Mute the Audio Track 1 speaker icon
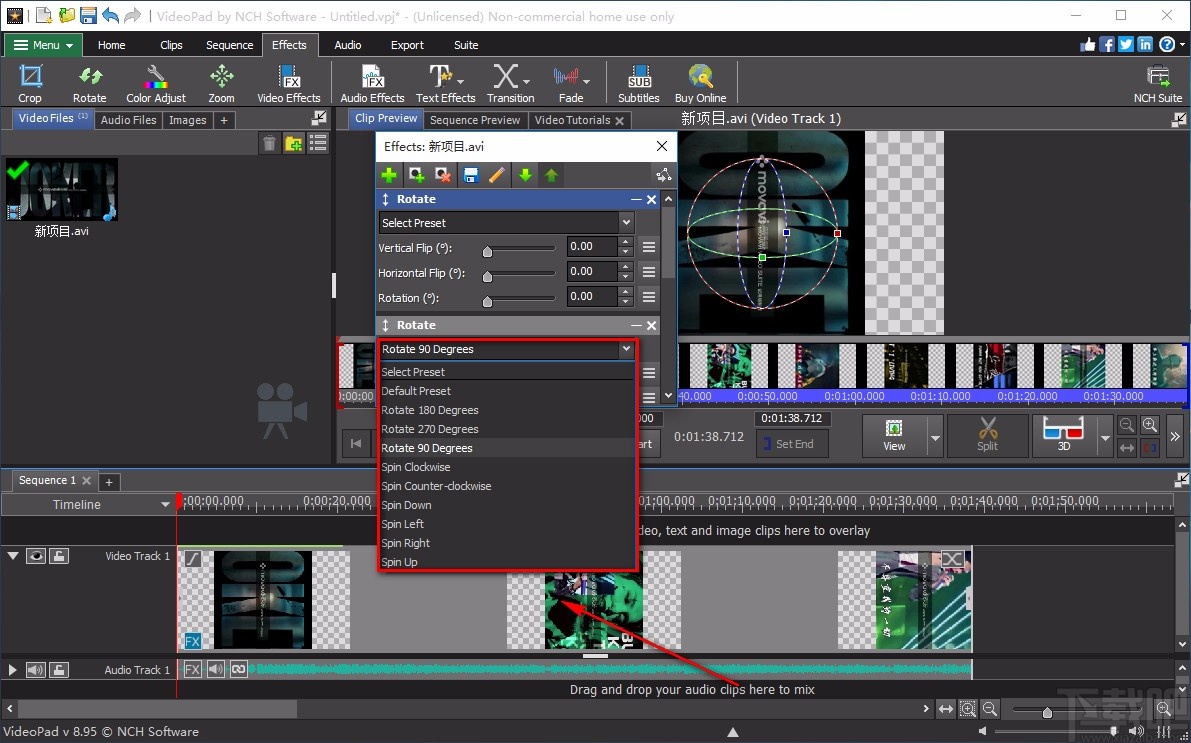The width and height of the screenshot is (1191, 743). [35, 670]
